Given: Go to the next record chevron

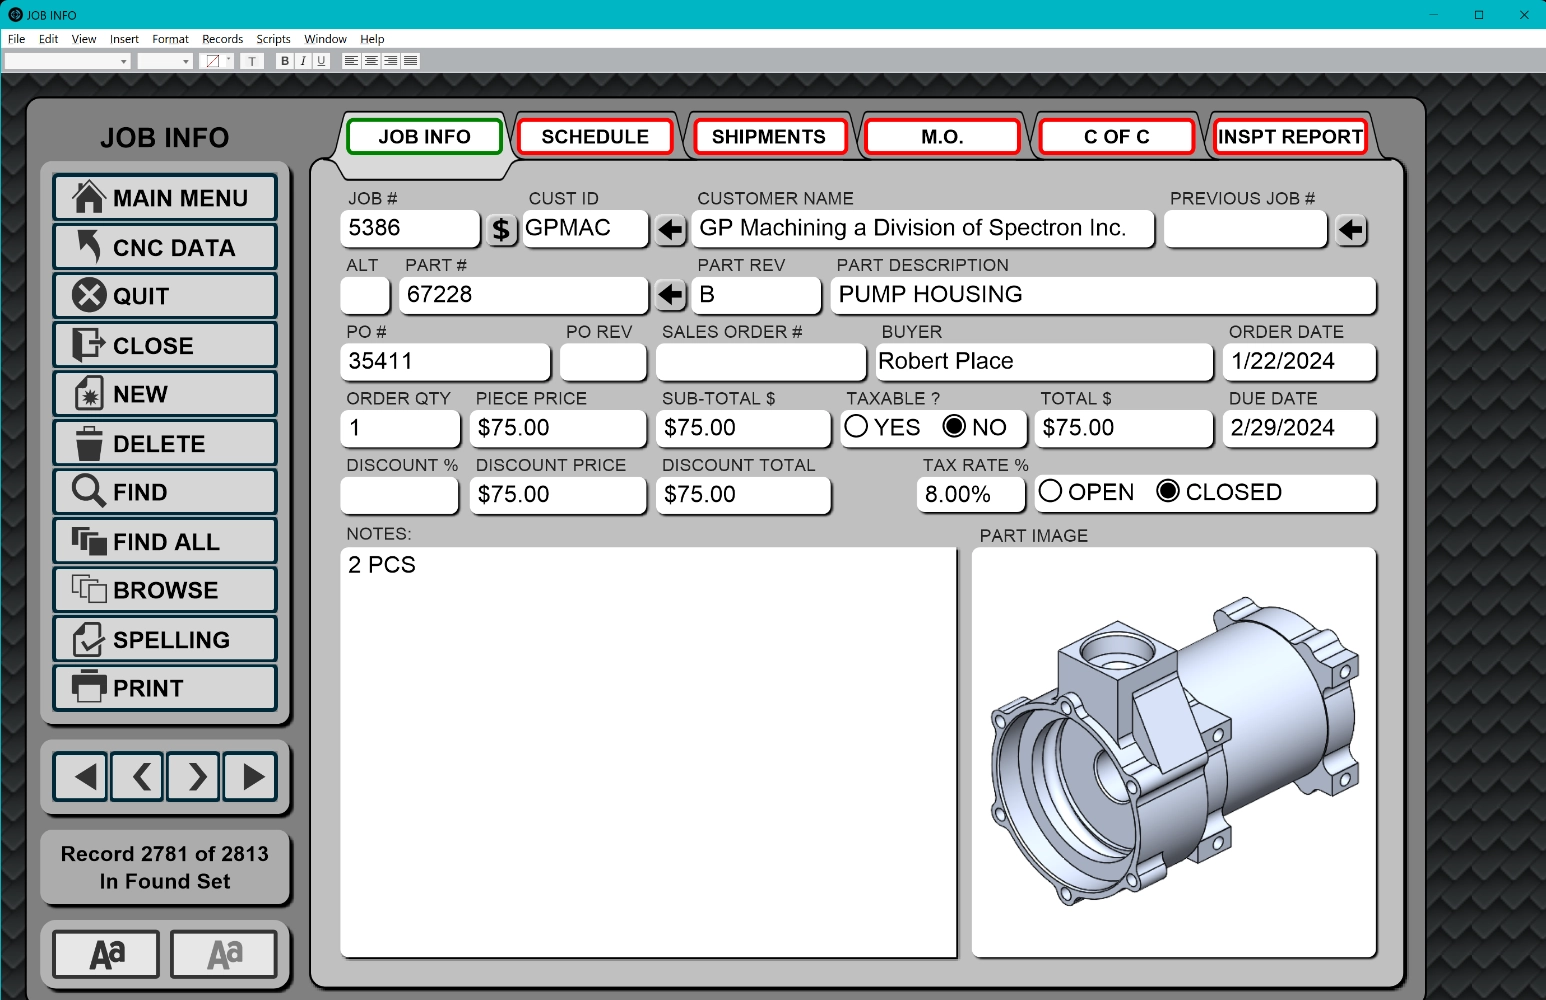Looking at the screenshot, I should [196, 776].
